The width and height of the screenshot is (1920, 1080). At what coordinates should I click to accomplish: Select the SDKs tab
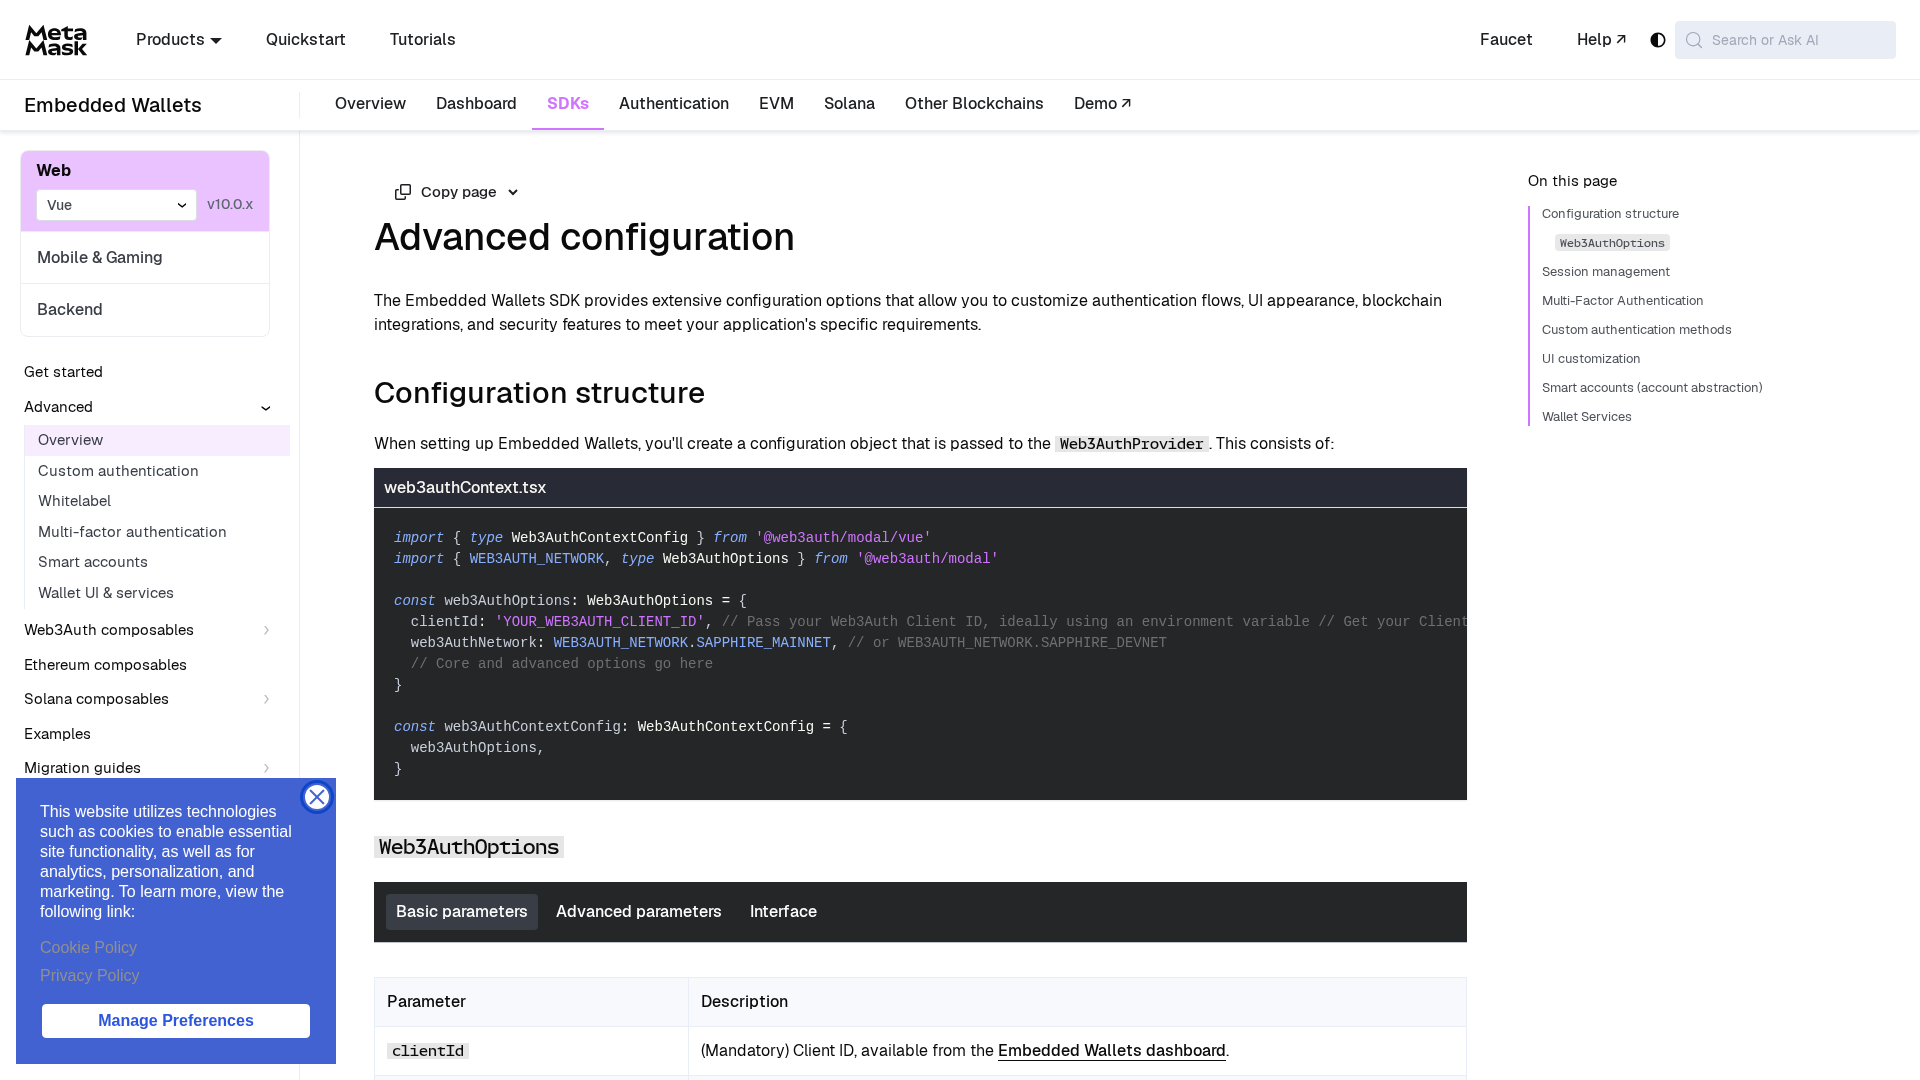[x=568, y=104]
